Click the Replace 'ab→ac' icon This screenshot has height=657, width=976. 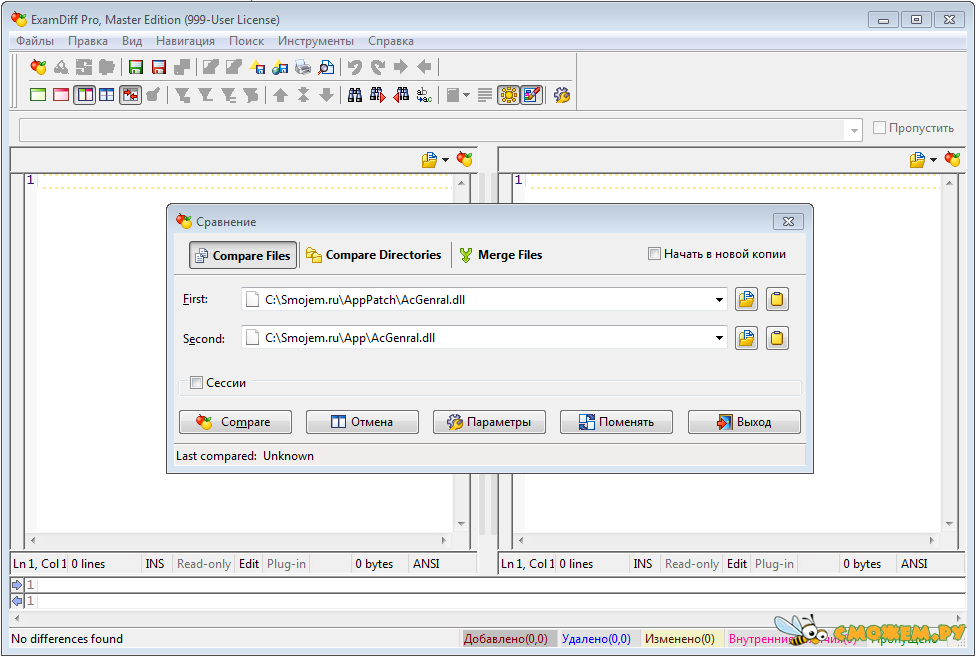pyautogui.click(x=424, y=95)
